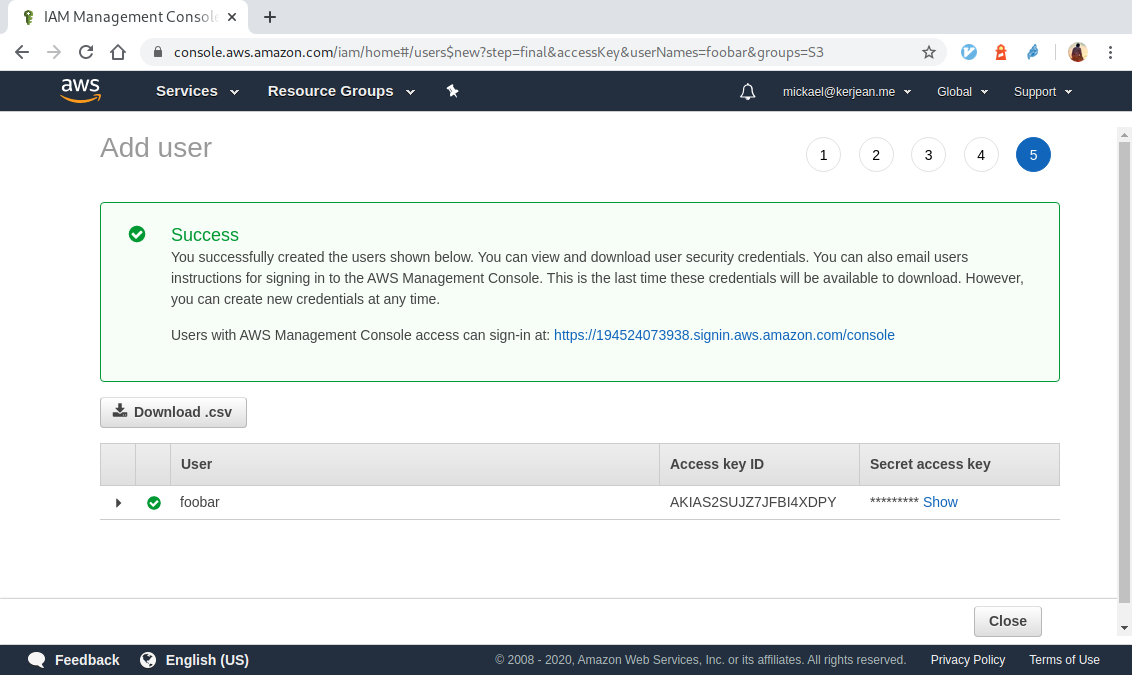Image resolution: width=1132 pixels, height=675 pixels.
Task: Show the secret access key
Action: pyautogui.click(x=940, y=502)
